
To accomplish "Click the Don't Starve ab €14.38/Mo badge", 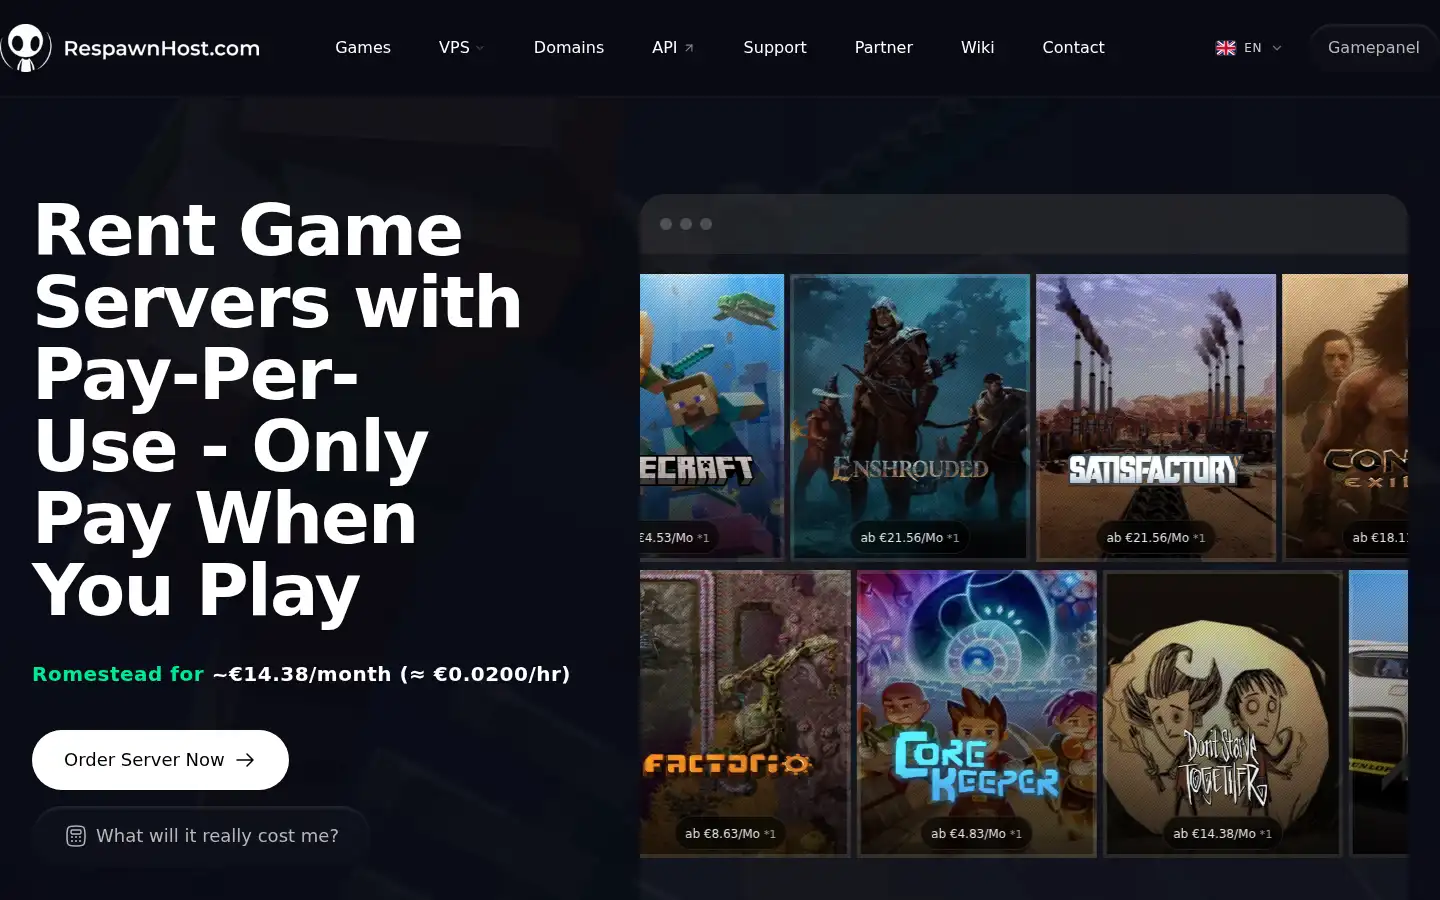I will coord(1223,834).
